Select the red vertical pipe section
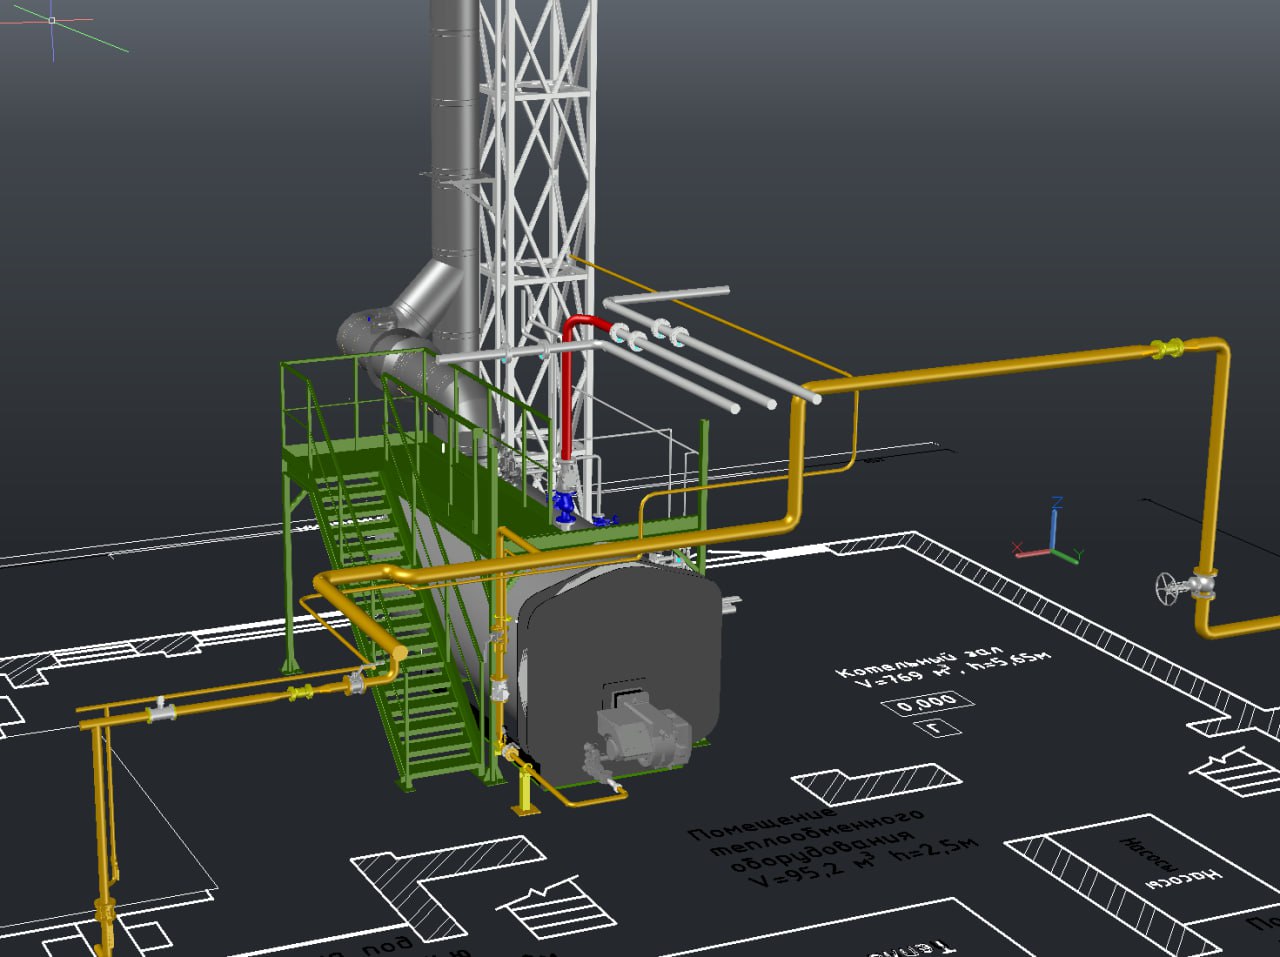This screenshot has height=957, width=1280. point(567,390)
